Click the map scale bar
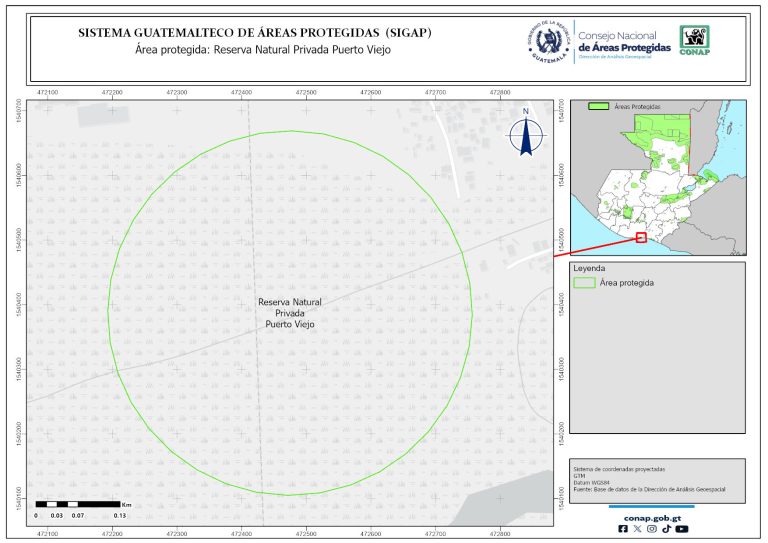 coord(78,504)
